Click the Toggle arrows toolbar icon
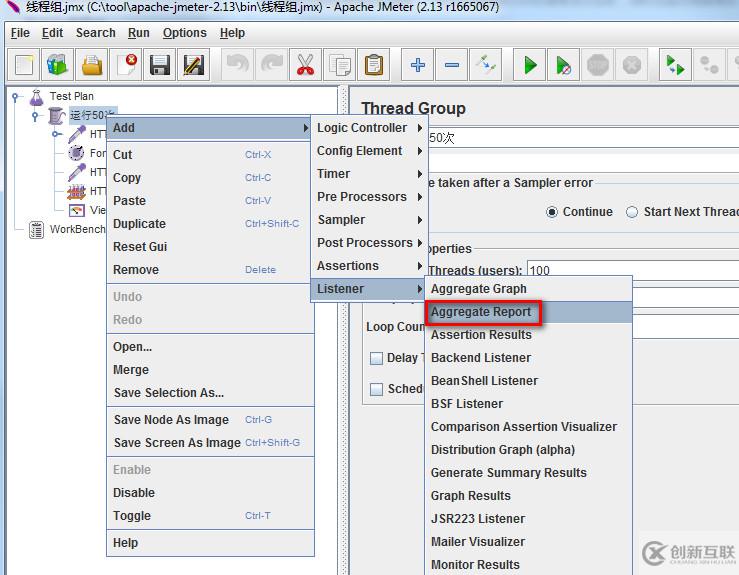This screenshot has width=739, height=575. pyautogui.click(x=485, y=65)
